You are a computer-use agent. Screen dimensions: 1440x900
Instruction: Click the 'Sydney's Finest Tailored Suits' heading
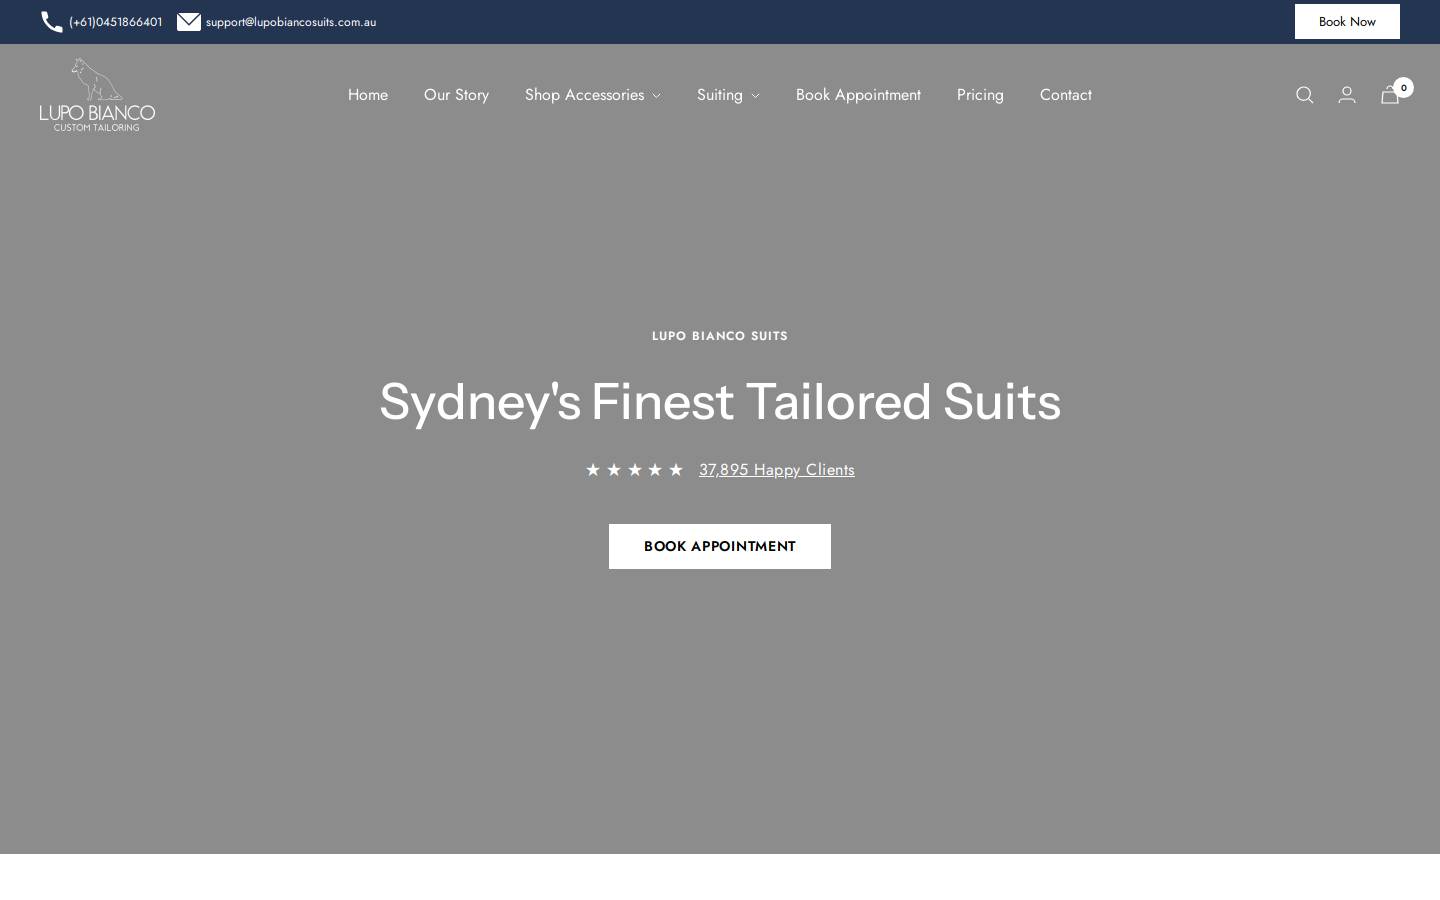point(720,402)
